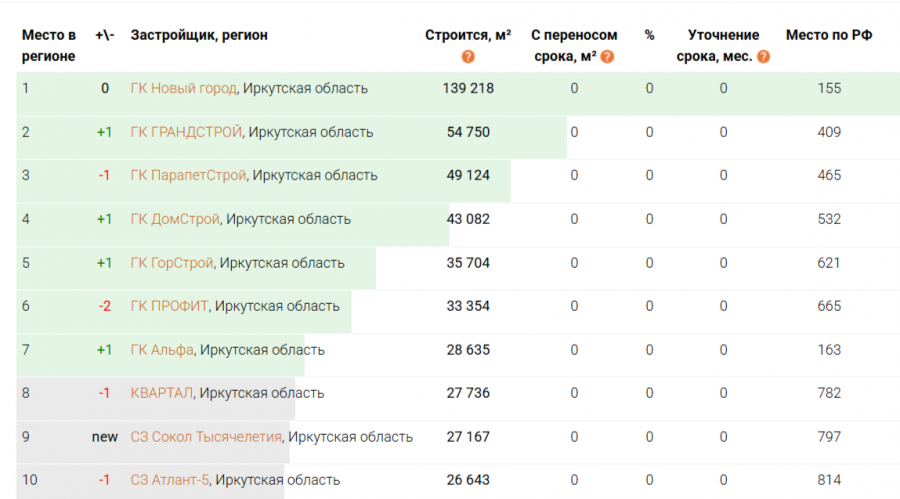Click the 155 rank in Место по РФ

click(x=828, y=88)
